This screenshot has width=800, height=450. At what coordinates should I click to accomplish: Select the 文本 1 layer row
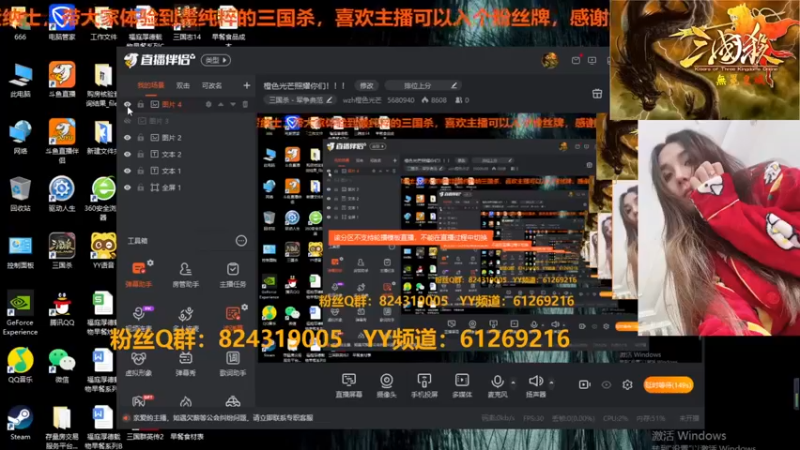tap(186, 171)
